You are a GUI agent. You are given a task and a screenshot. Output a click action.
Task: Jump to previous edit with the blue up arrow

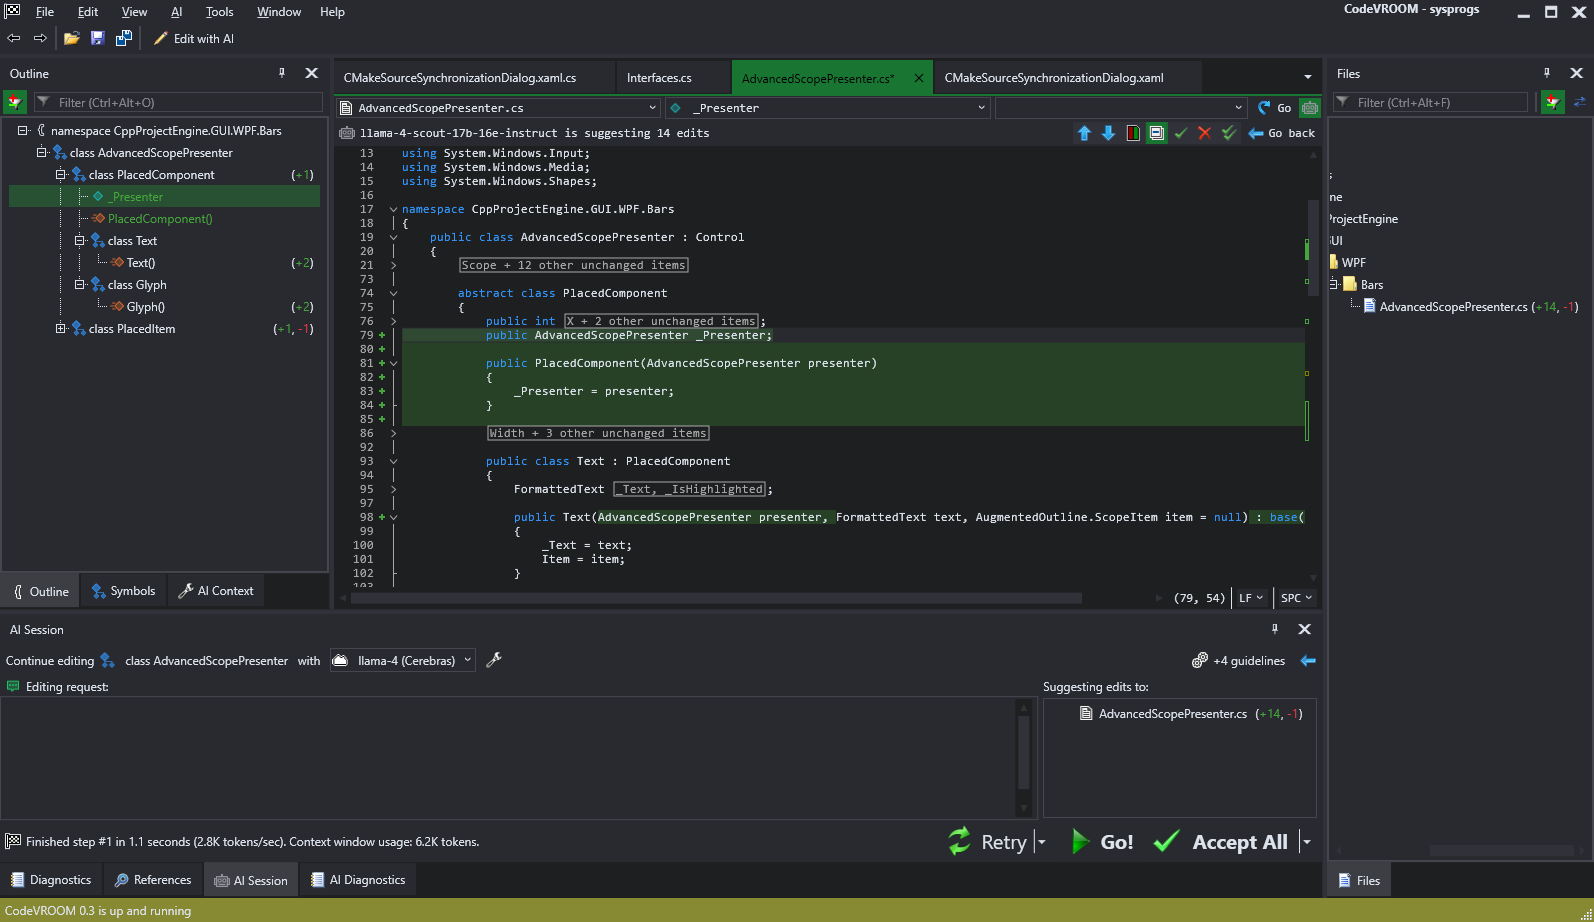click(x=1084, y=133)
